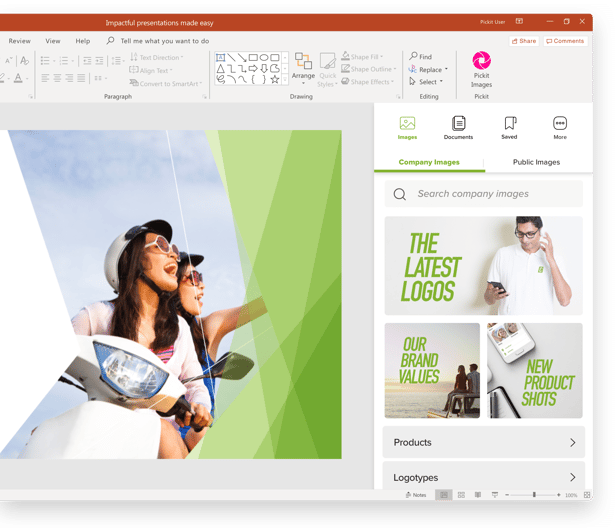Fit slide to current window
Screen dimensions: 615x532
[x=588, y=495]
